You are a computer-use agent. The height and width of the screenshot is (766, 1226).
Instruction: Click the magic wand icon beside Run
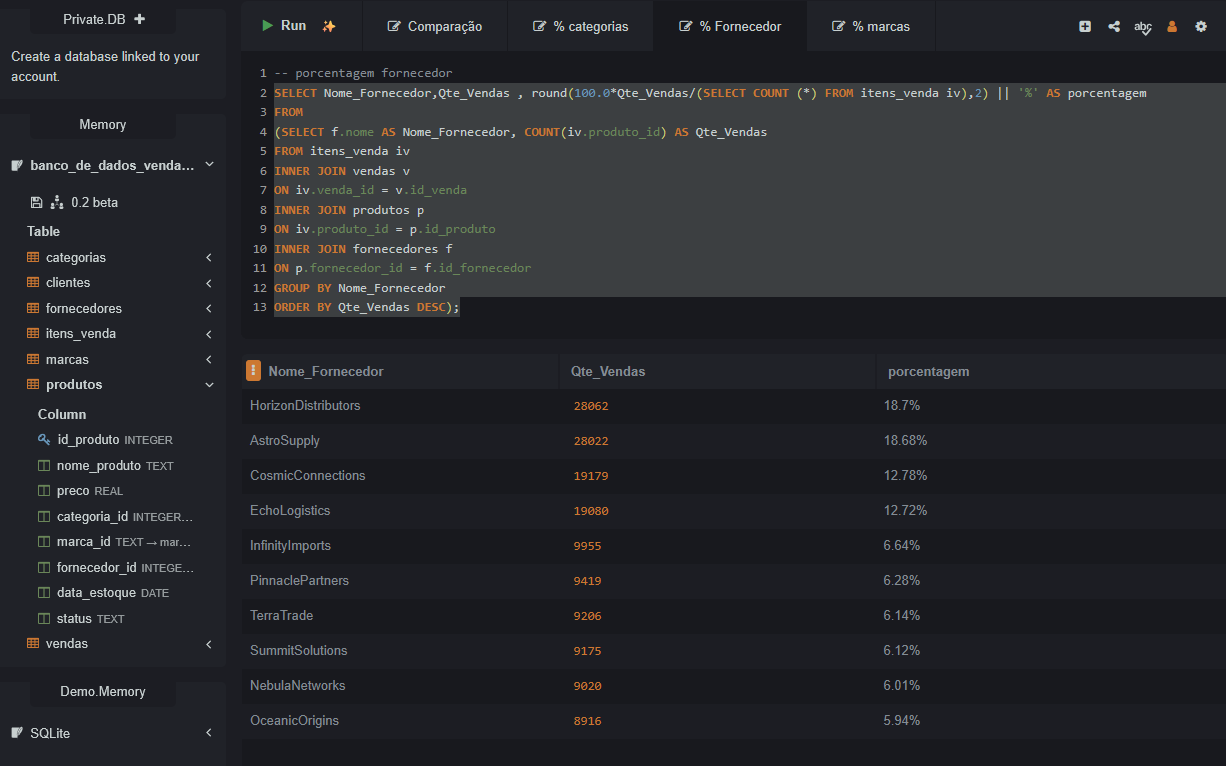tap(329, 26)
